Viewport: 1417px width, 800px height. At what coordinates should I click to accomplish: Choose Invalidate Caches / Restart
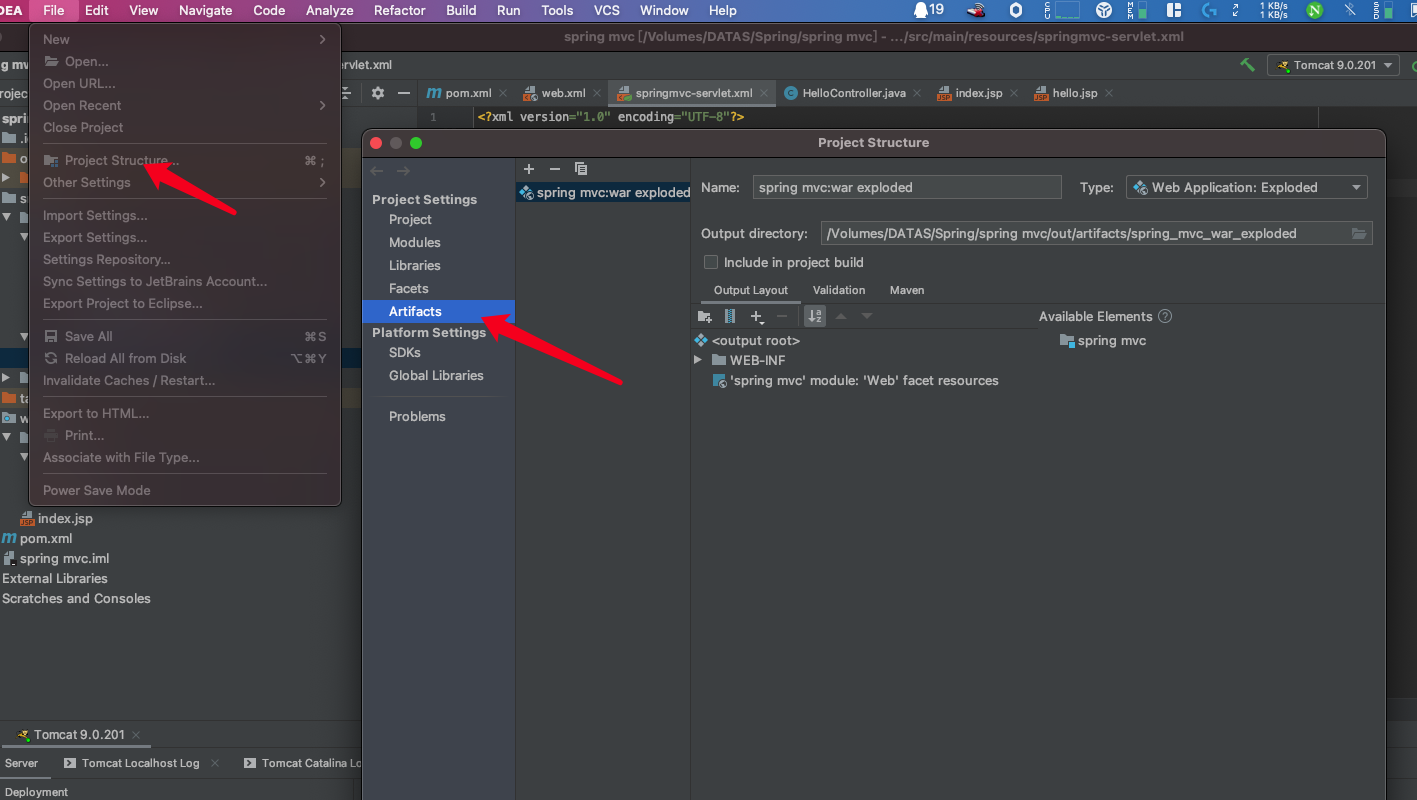click(x=185, y=380)
